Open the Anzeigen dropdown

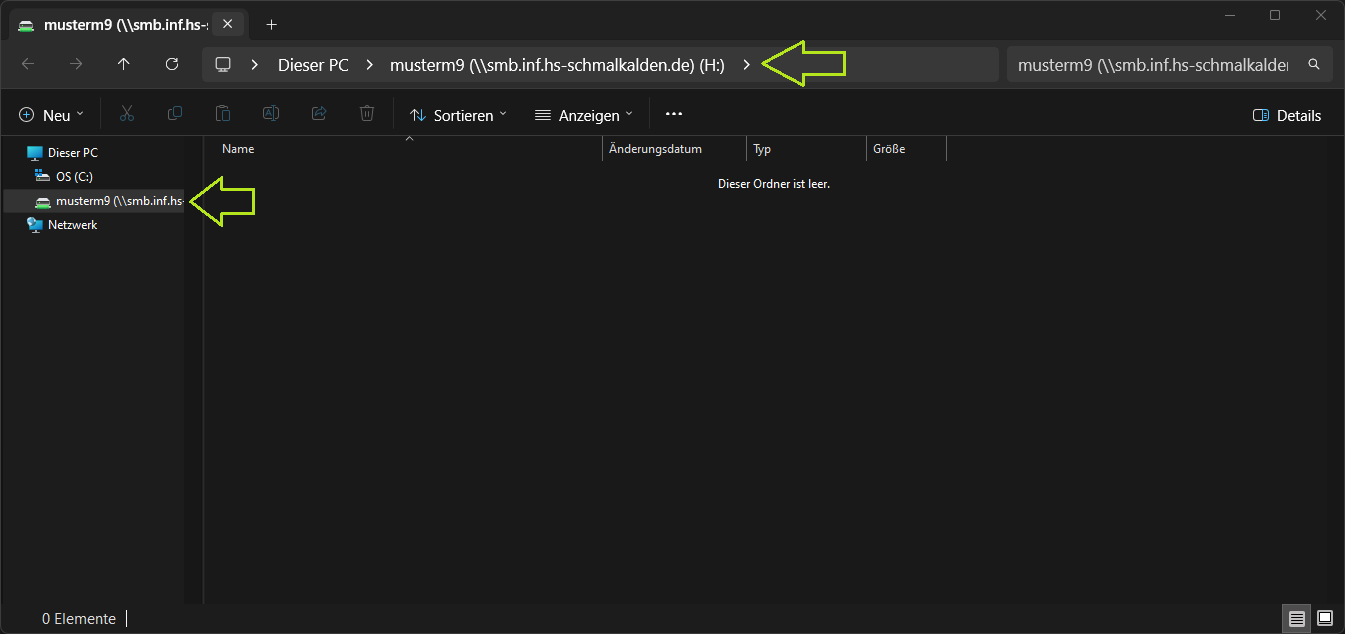pyautogui.click(x=584, y=115)
